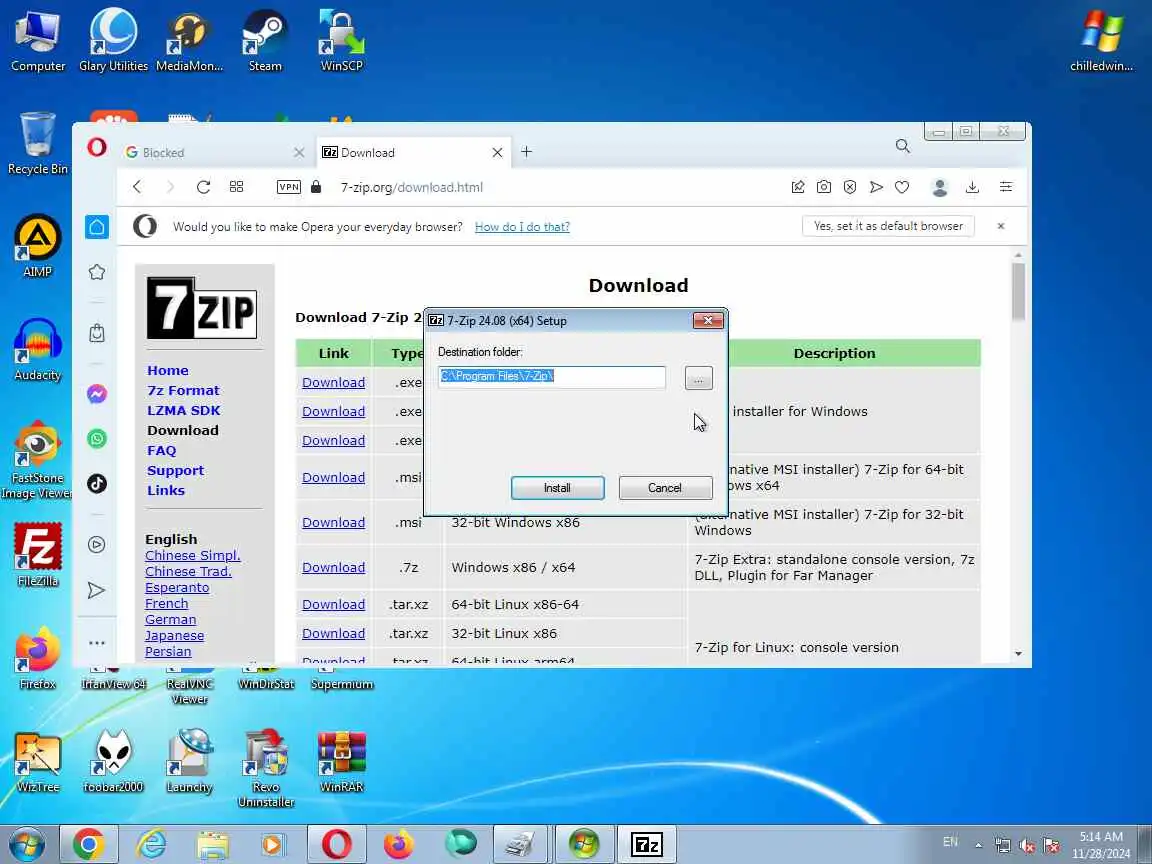The height and width of the screenshot is (864, 1152).
Task: Cancel the 7-Zip Setup dialog
Action: point(665,488)
